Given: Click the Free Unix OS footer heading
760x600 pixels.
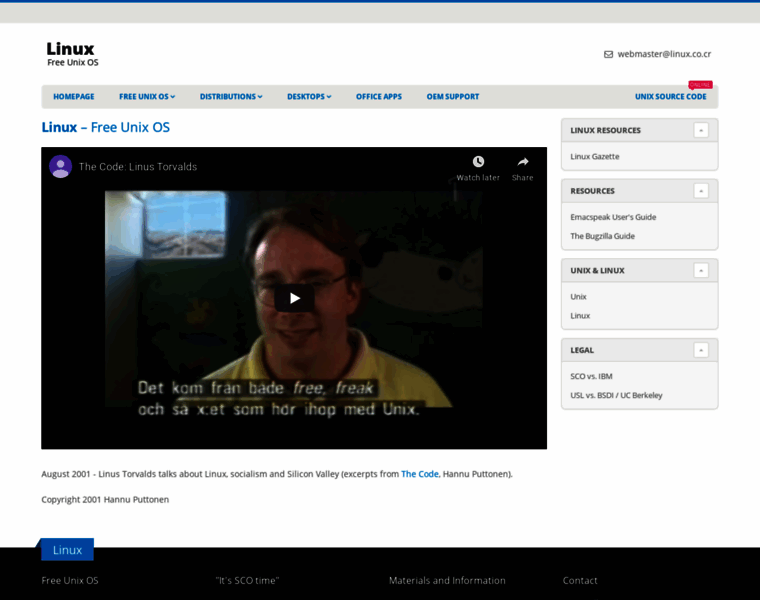Looking at the screenshot, I should click(x=70, y=580).
